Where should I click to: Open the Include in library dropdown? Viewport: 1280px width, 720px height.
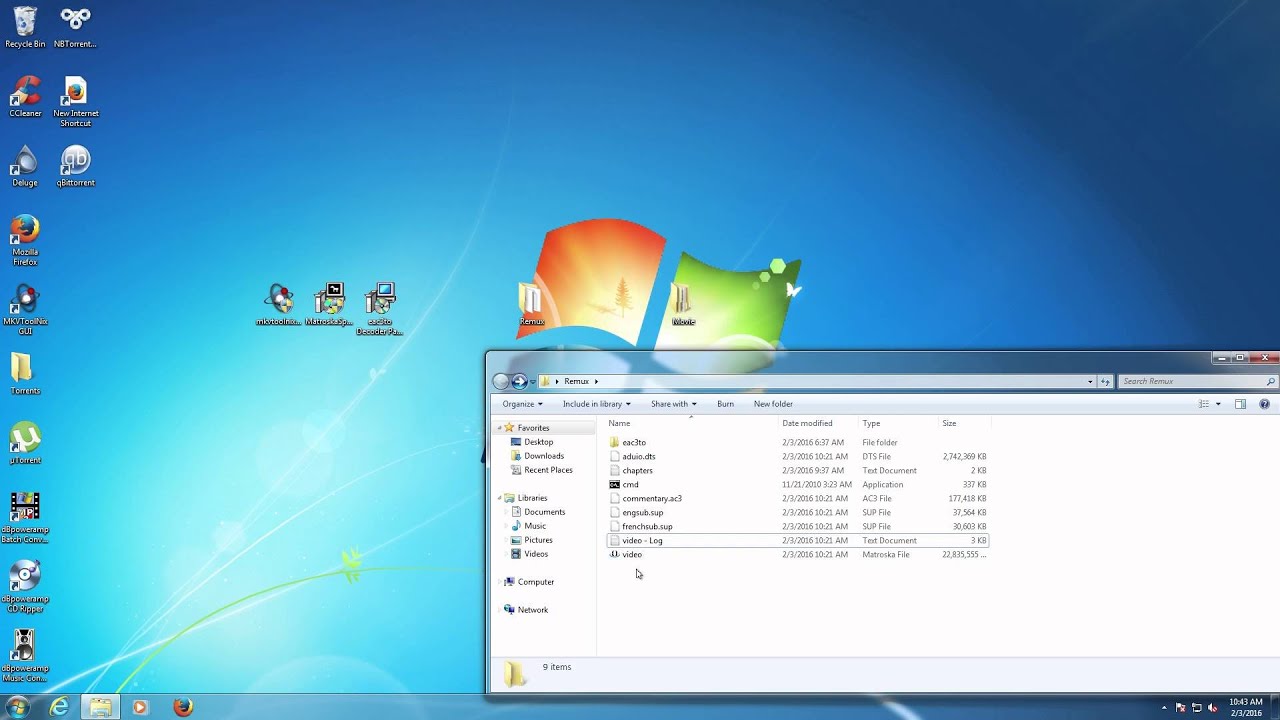click(x=596, y=404)
